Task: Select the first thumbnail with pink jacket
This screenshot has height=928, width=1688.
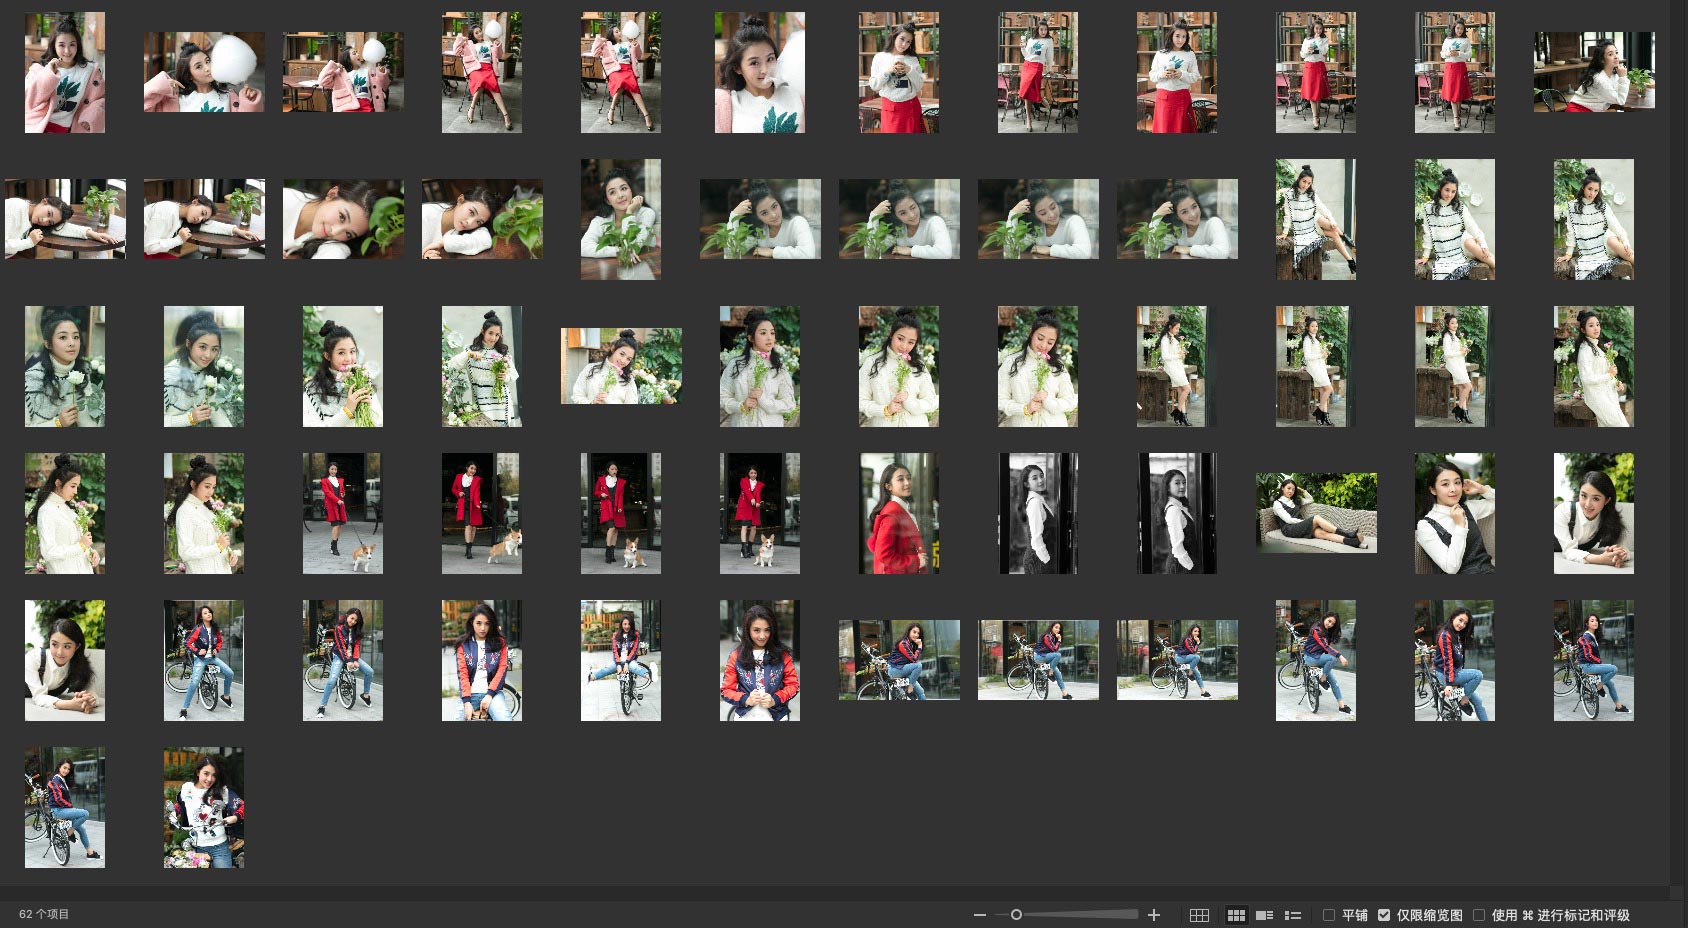Action: click(x=65, y=72)
